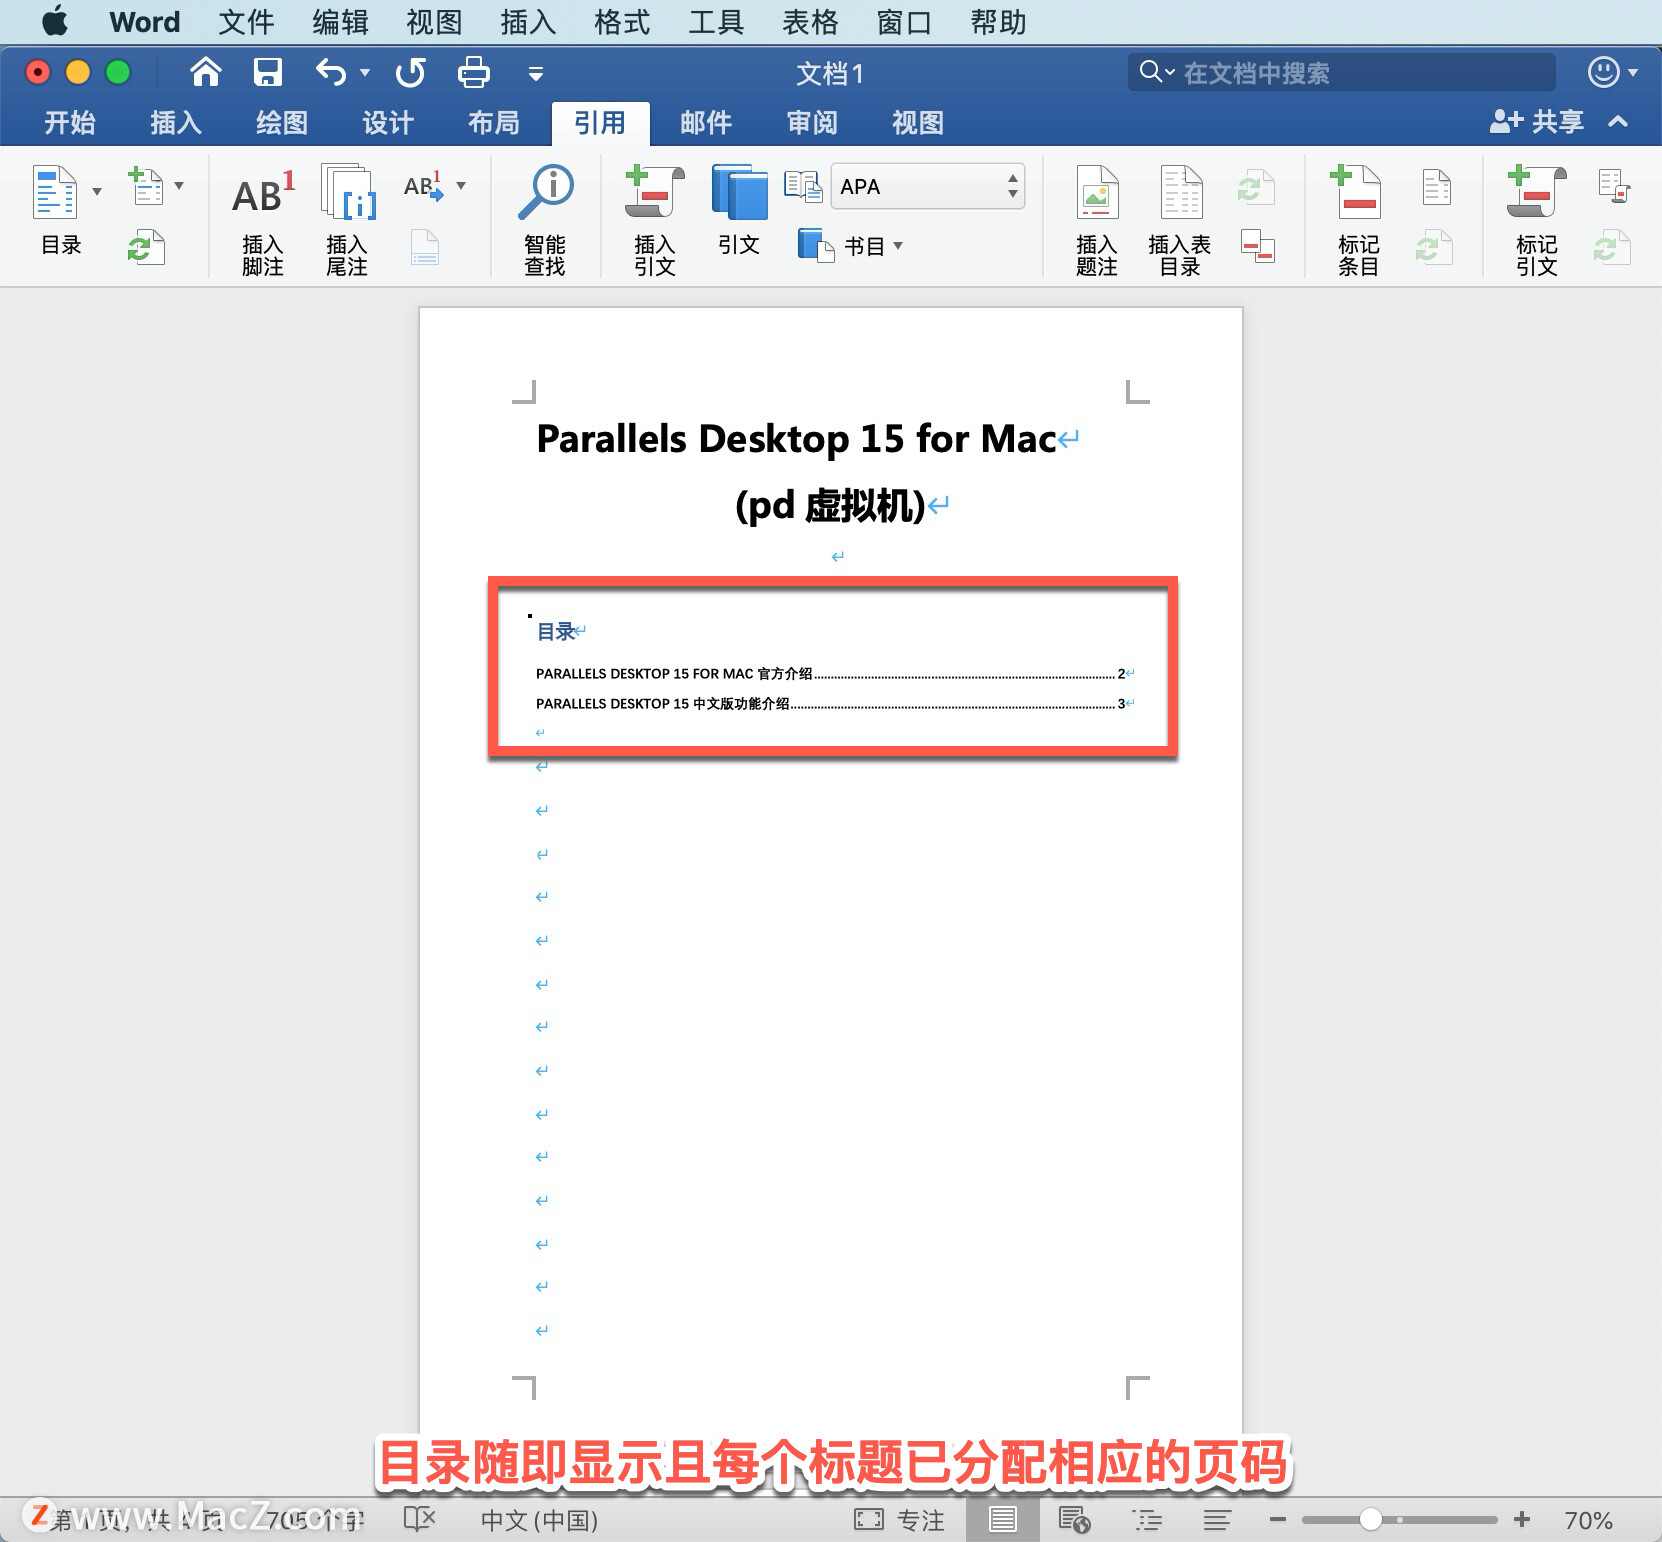Click zoom in plus button
The width and height of the screenshot is (1662, 1542).
tap(1522, 1520)
